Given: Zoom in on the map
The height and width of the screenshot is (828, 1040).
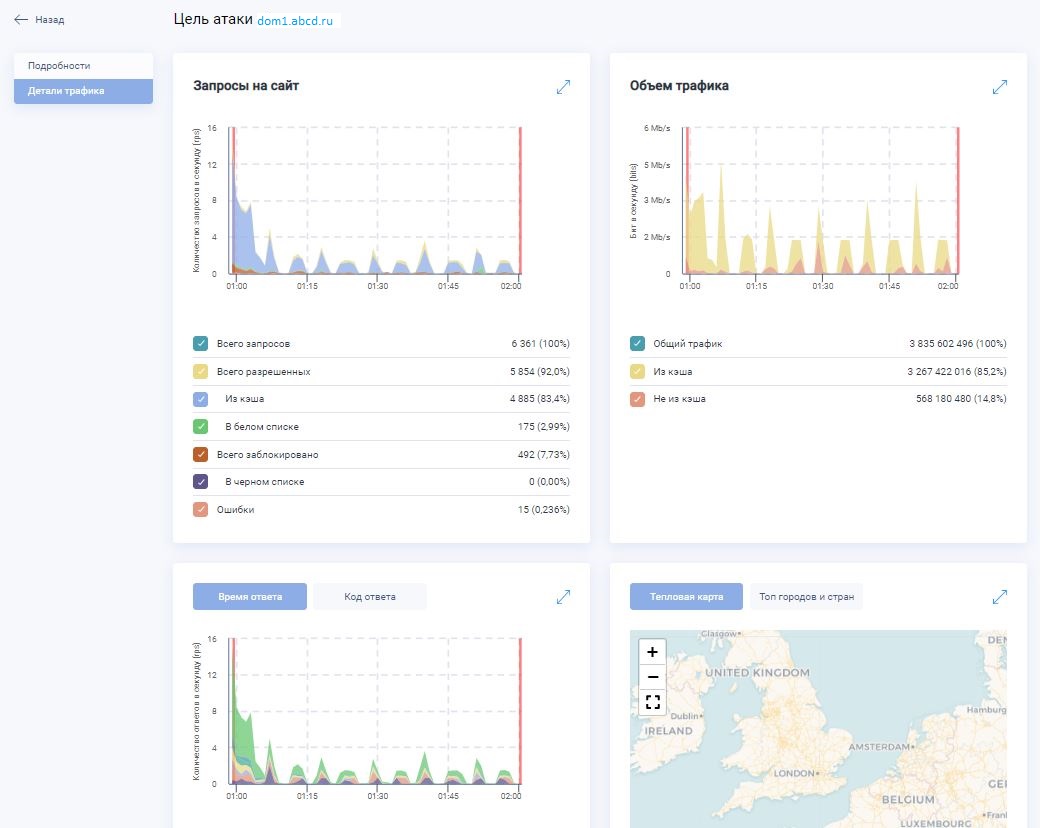Looking at the screenshot, I should point(653,652).
